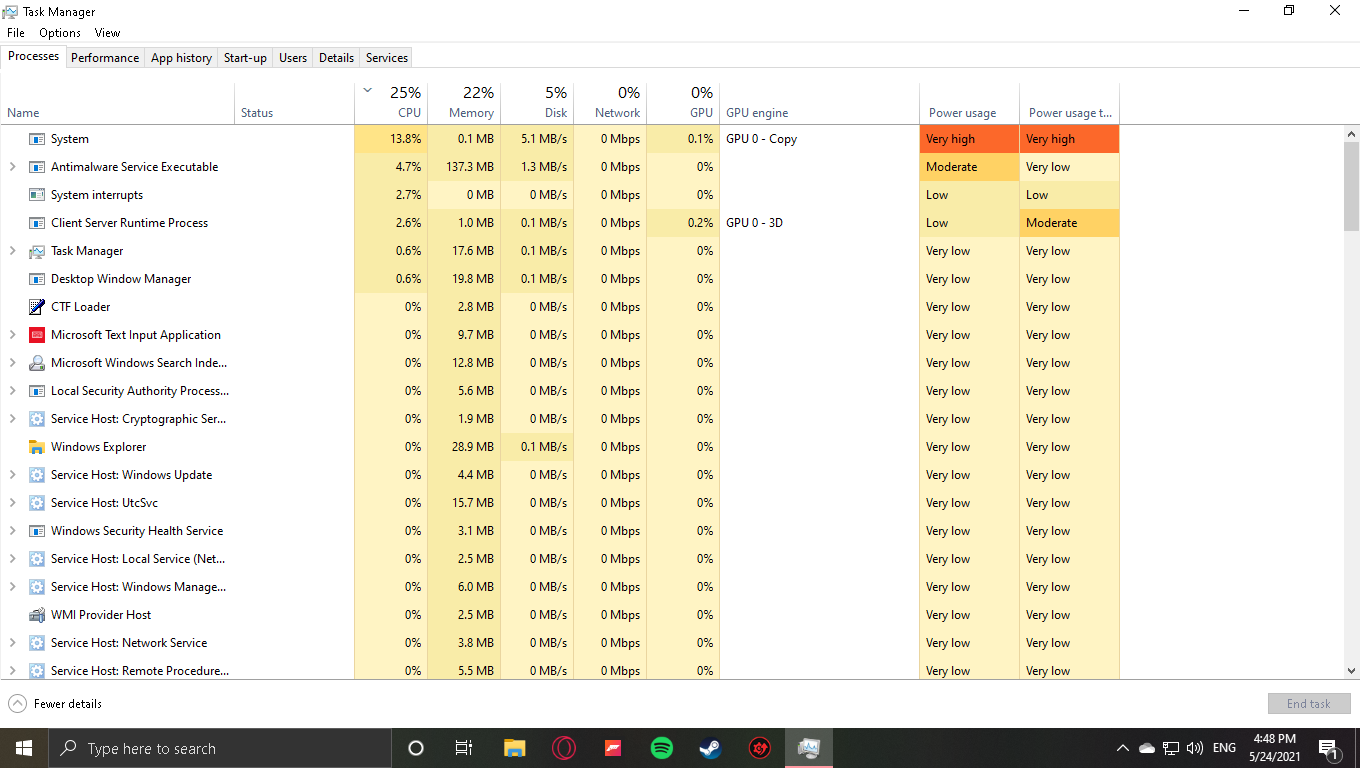The height and width of the screenshot is (768, 1360).
Task: Click the Task Manager process icon
Action: pyautogui.click(x=37, y=251)
